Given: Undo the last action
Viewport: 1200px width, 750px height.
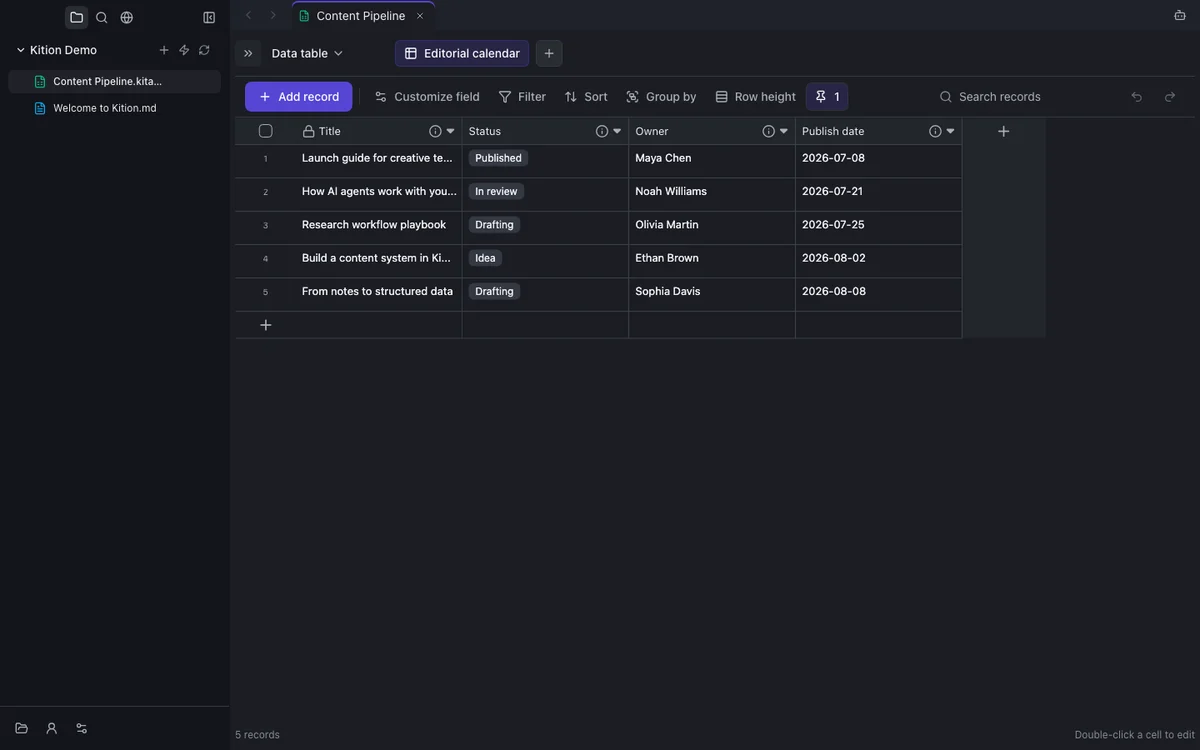Looking at the screenshot, I should pos(1136,97).
